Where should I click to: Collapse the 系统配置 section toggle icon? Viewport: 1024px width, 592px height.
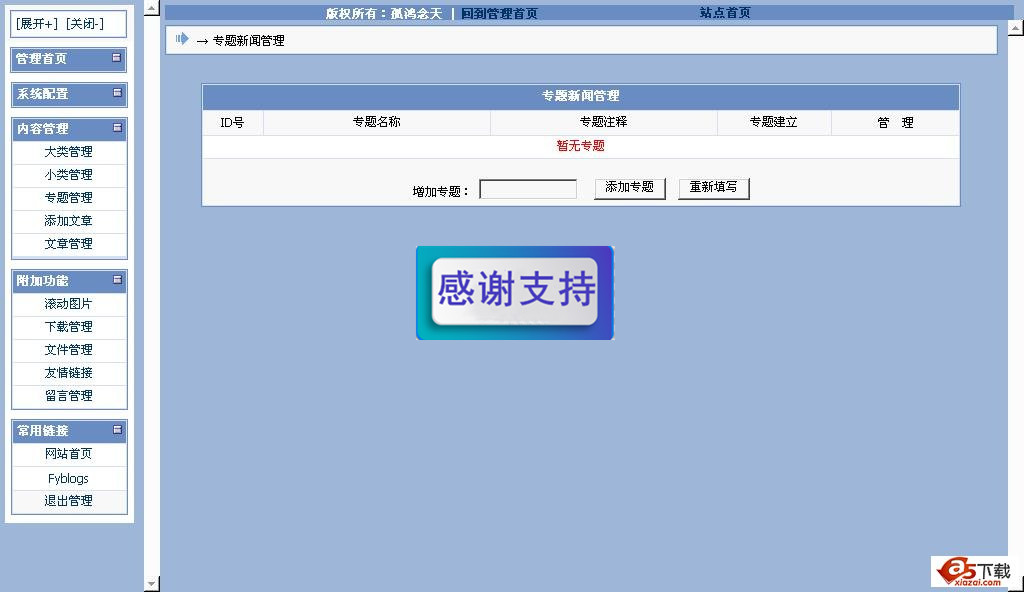click(117, 93)
